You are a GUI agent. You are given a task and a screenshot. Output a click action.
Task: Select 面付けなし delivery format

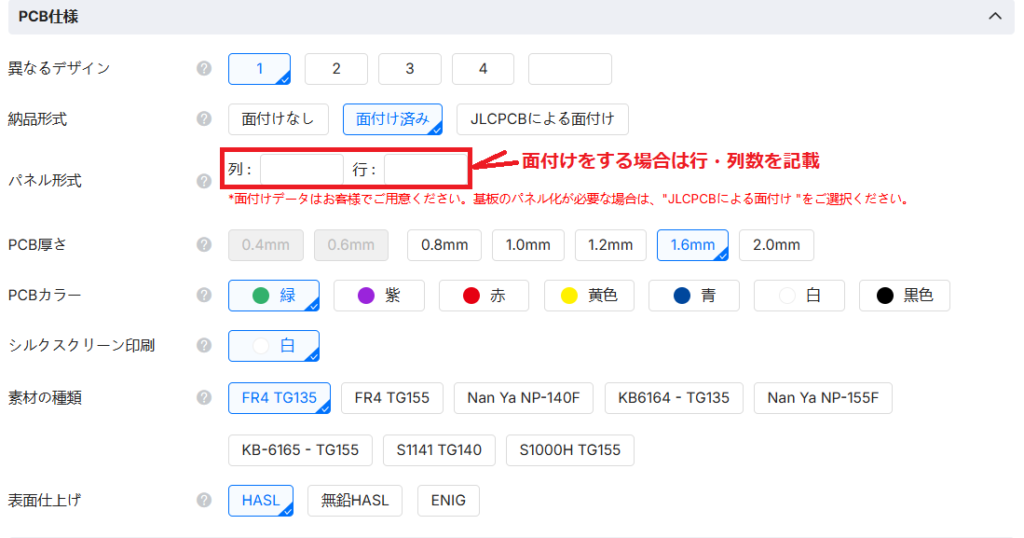click(278, 119)
